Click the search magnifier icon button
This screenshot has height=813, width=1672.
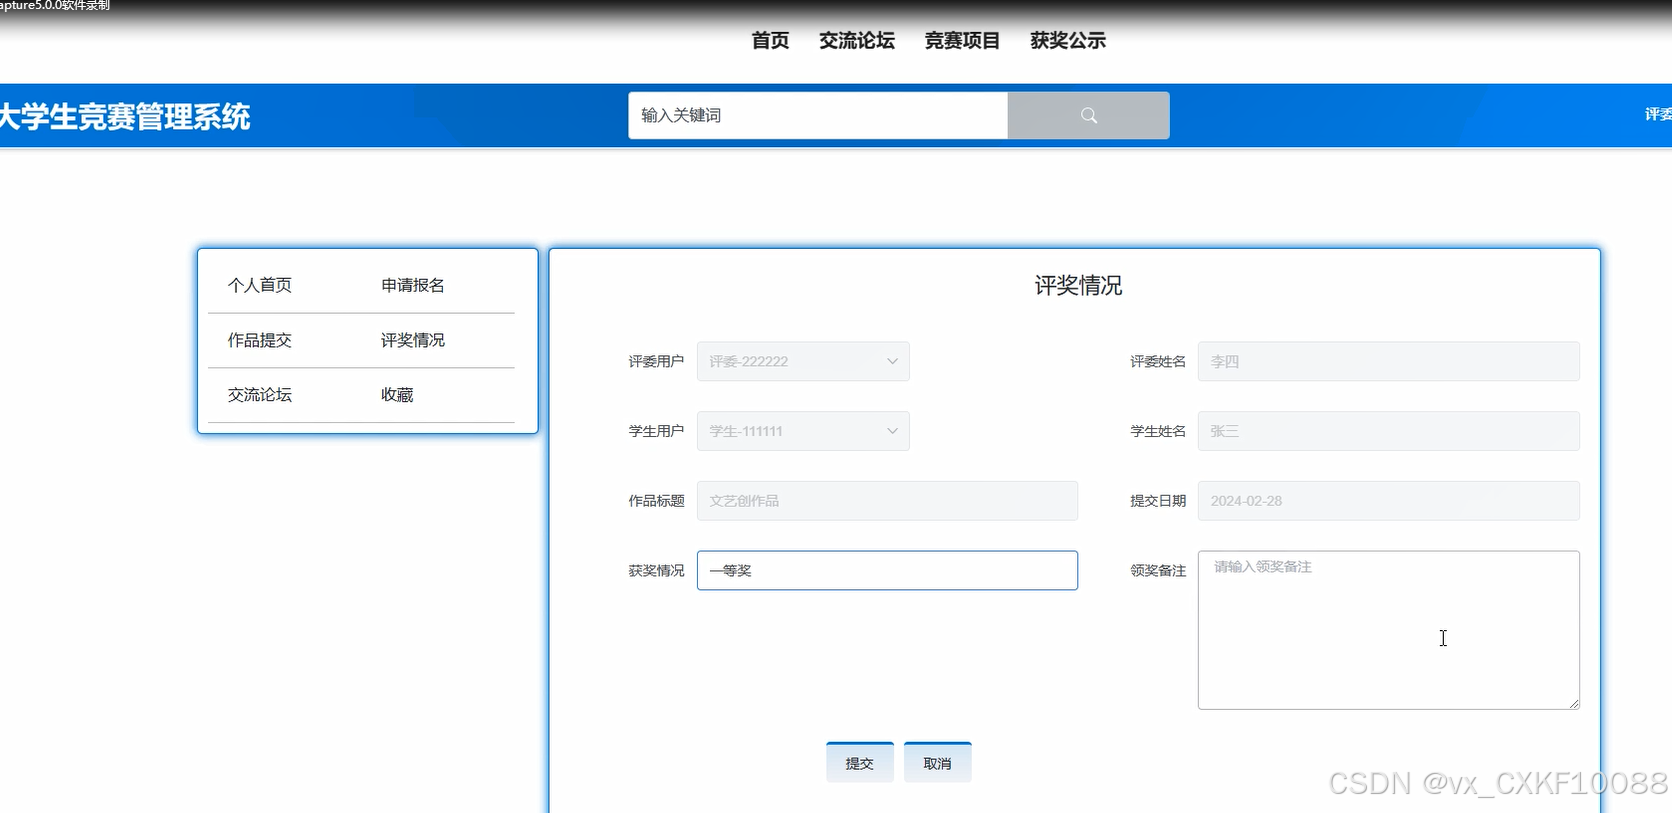point(1088,115)
